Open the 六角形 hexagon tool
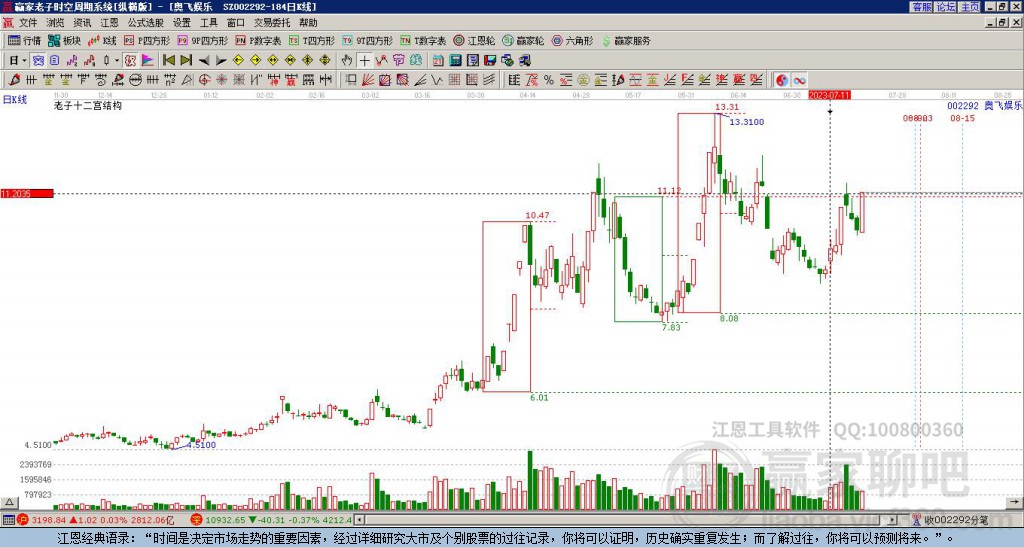The width and height of the screenshot is (1024, 548). pyautogui.click(x=573, y=40)
